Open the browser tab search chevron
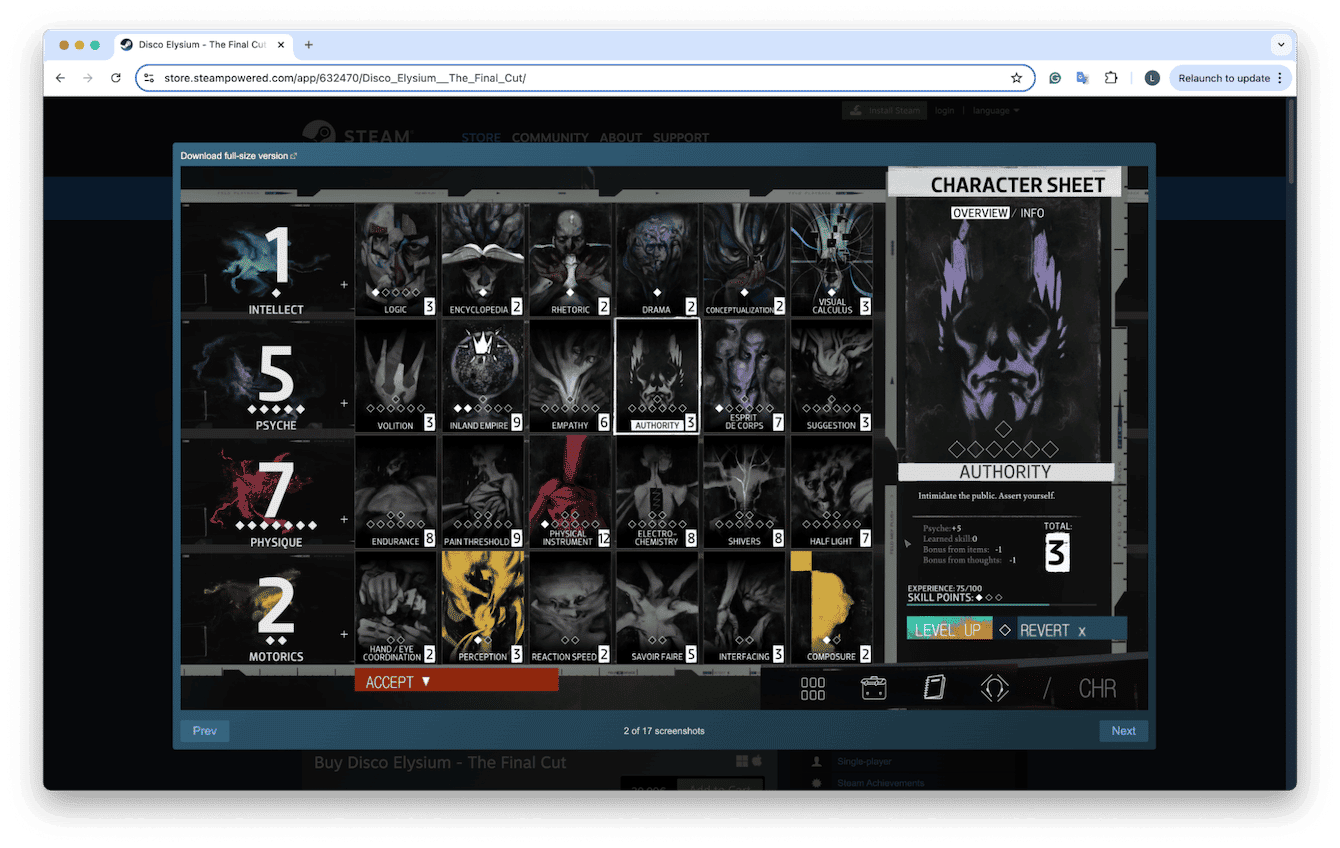 click(x=1280, y=44)
